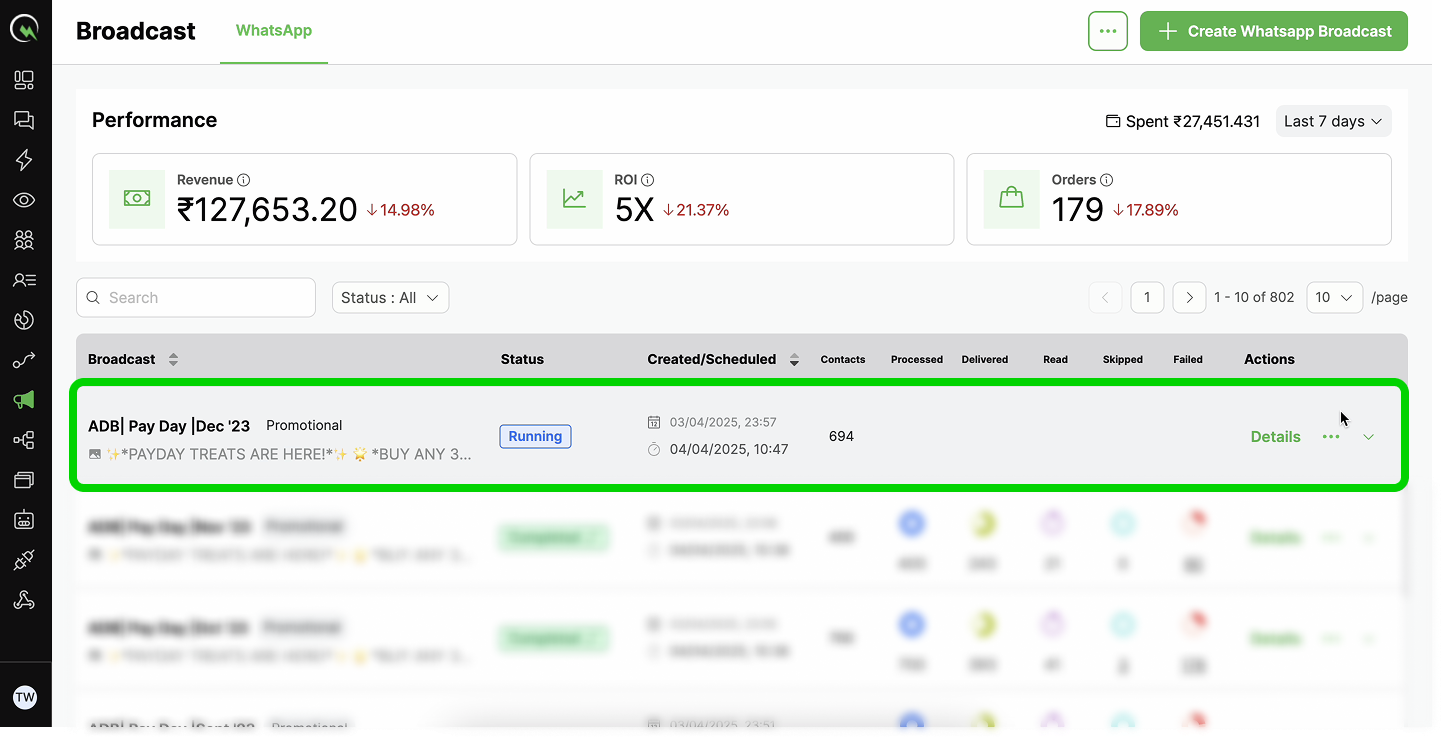Click the Revenue info icon
1442x737 pixels.
244,180
